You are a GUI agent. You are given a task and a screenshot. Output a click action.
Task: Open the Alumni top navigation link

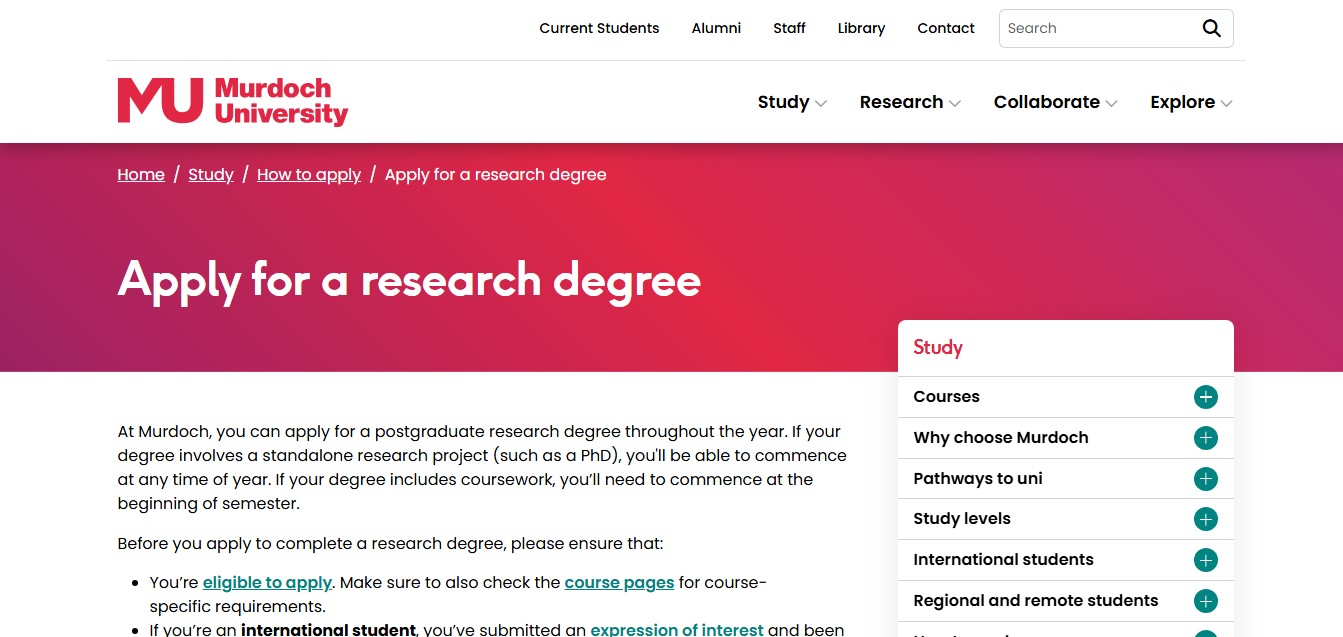pyautogui.click(x=716, y=28)
